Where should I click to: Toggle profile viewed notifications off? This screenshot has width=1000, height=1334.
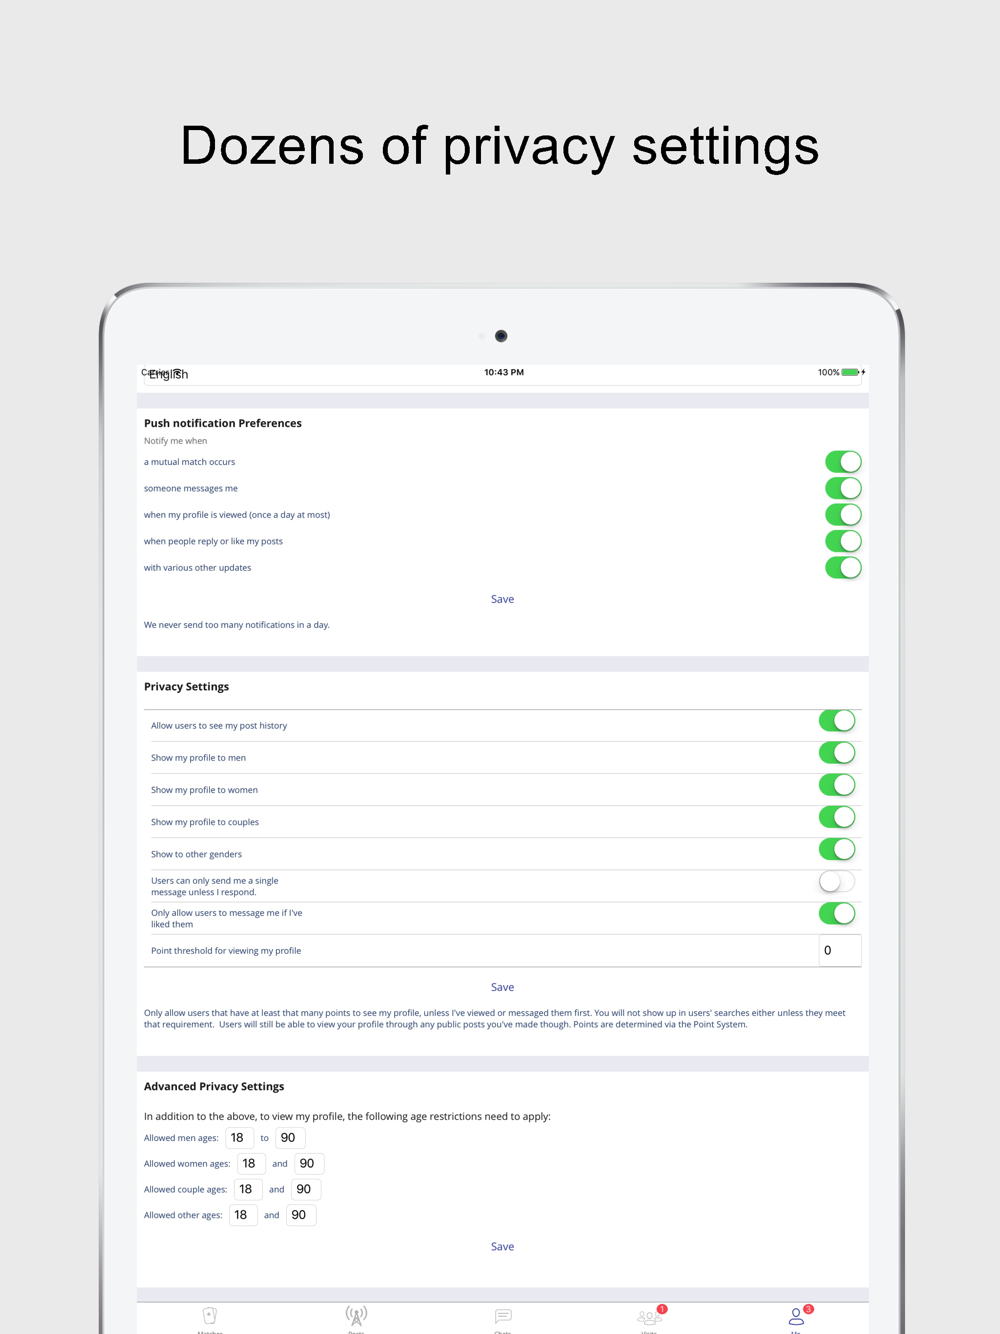(843, 515)
